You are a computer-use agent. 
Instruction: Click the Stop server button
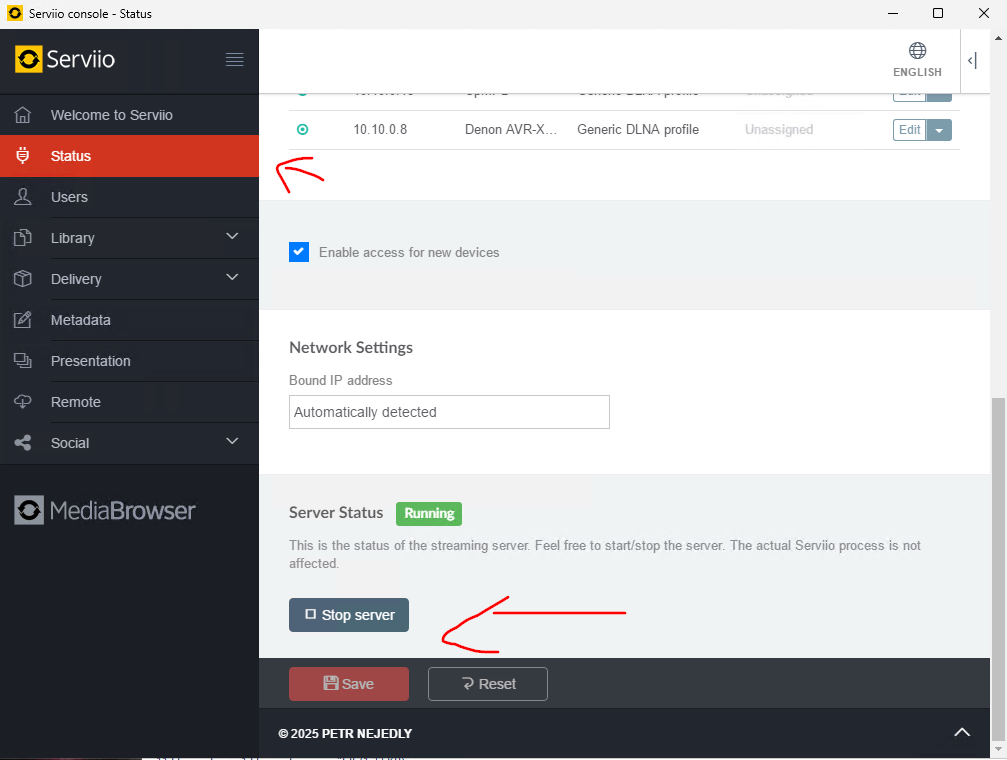349,615
